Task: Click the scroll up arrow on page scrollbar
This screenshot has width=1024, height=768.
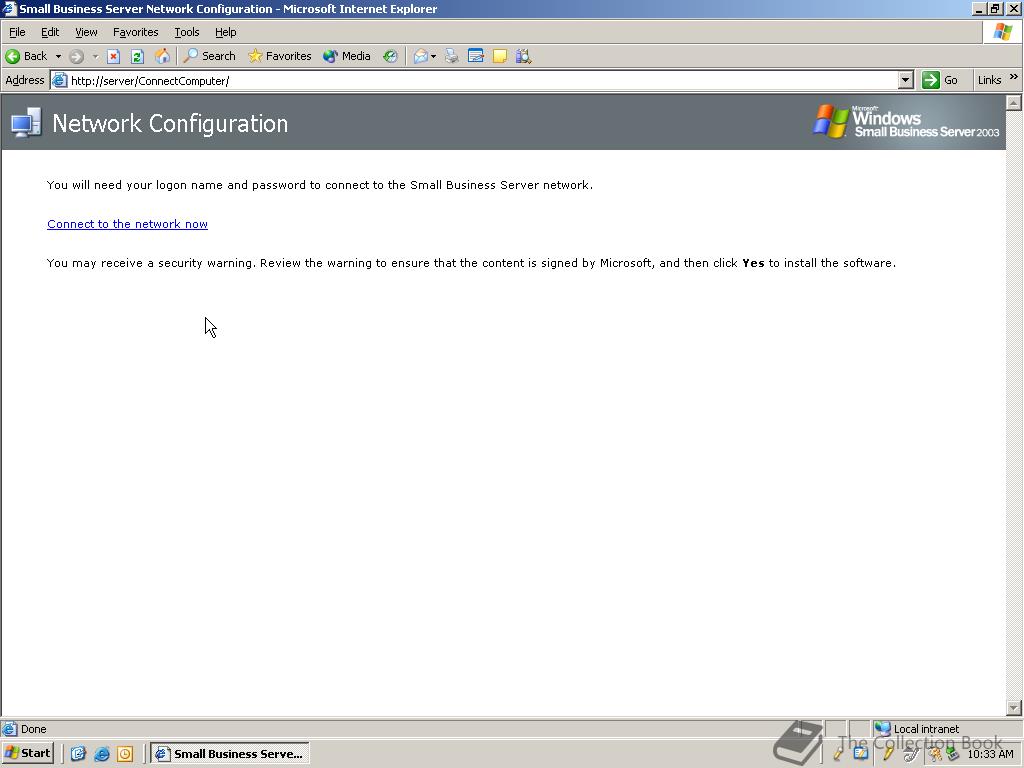Action: [1014, 103]
